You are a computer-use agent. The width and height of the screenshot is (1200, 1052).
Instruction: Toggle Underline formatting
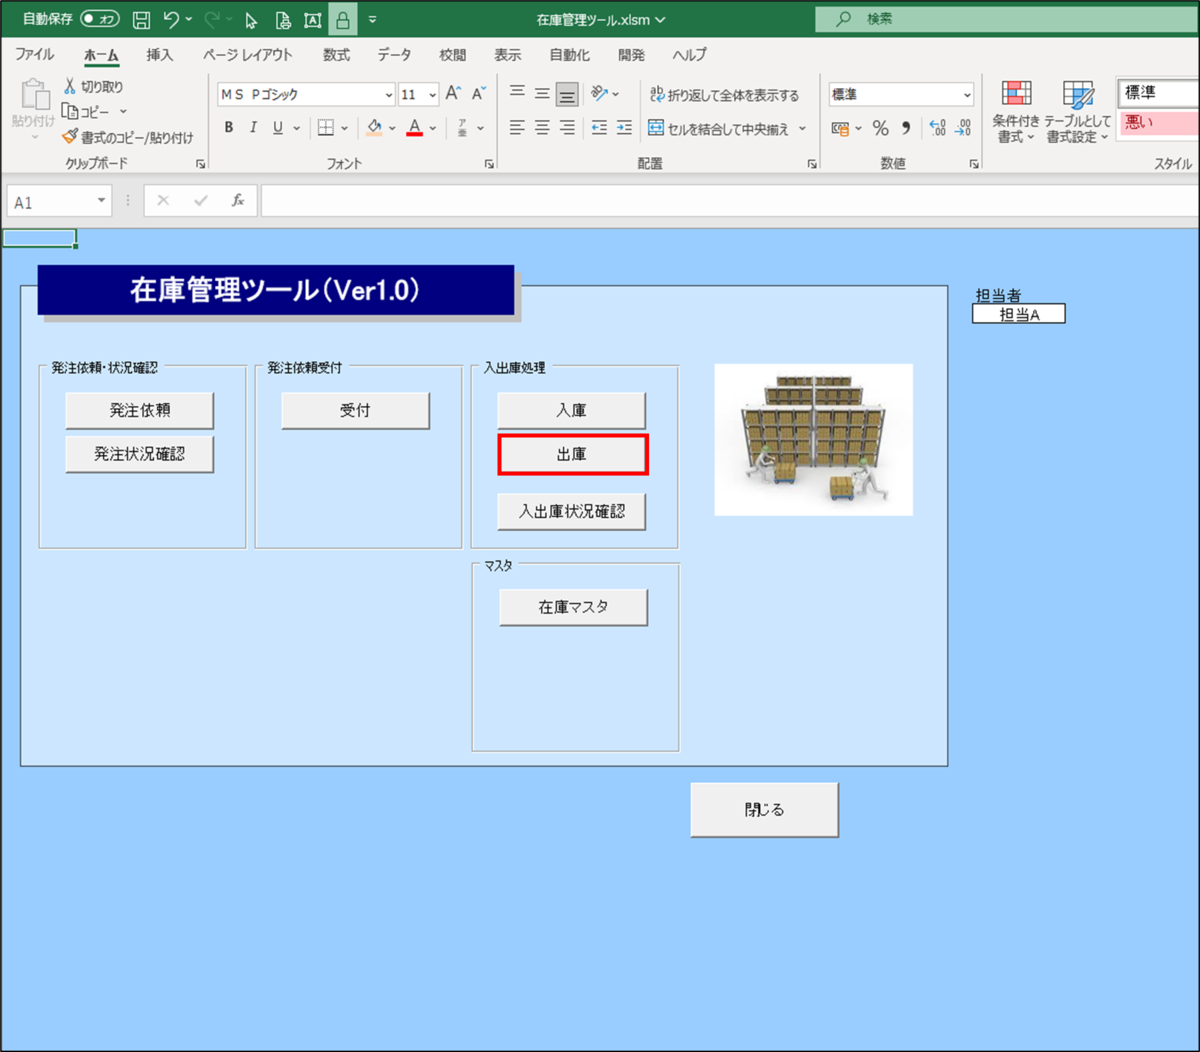[278, 127]
